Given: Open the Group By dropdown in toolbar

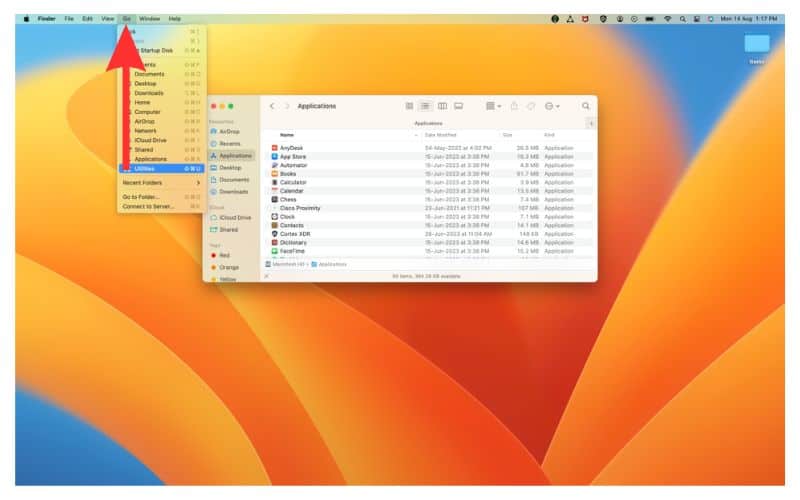Looking at the screenshot, I should (x=492, y=106).
